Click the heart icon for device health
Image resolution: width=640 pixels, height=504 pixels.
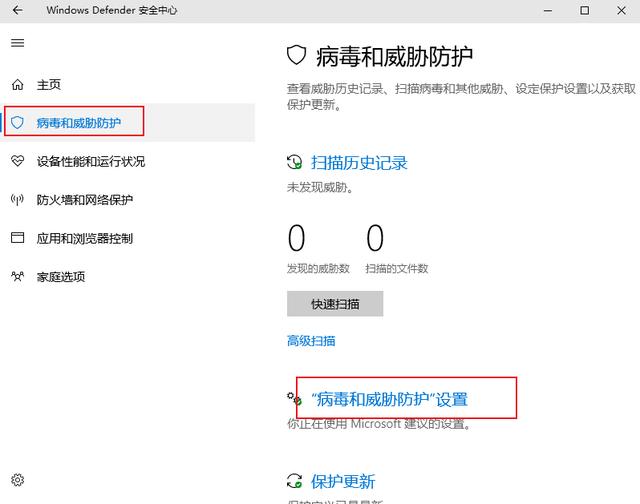click(18, 161)
